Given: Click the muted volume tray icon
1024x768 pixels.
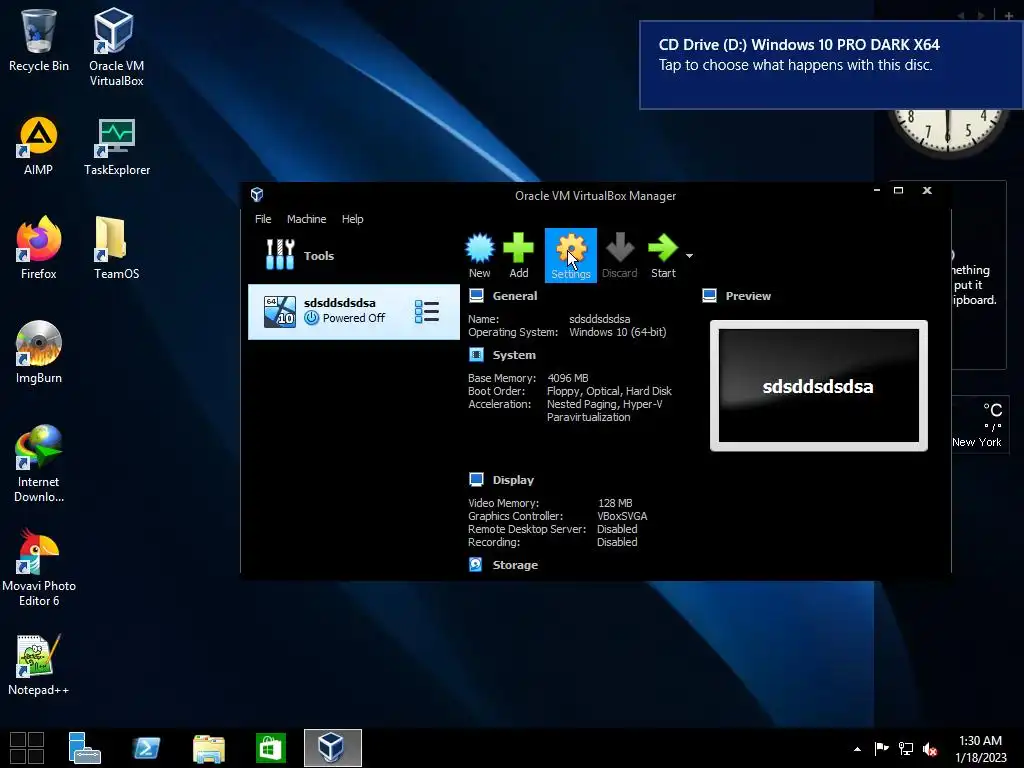Looking at the screenshot, I should pos(930,749).
